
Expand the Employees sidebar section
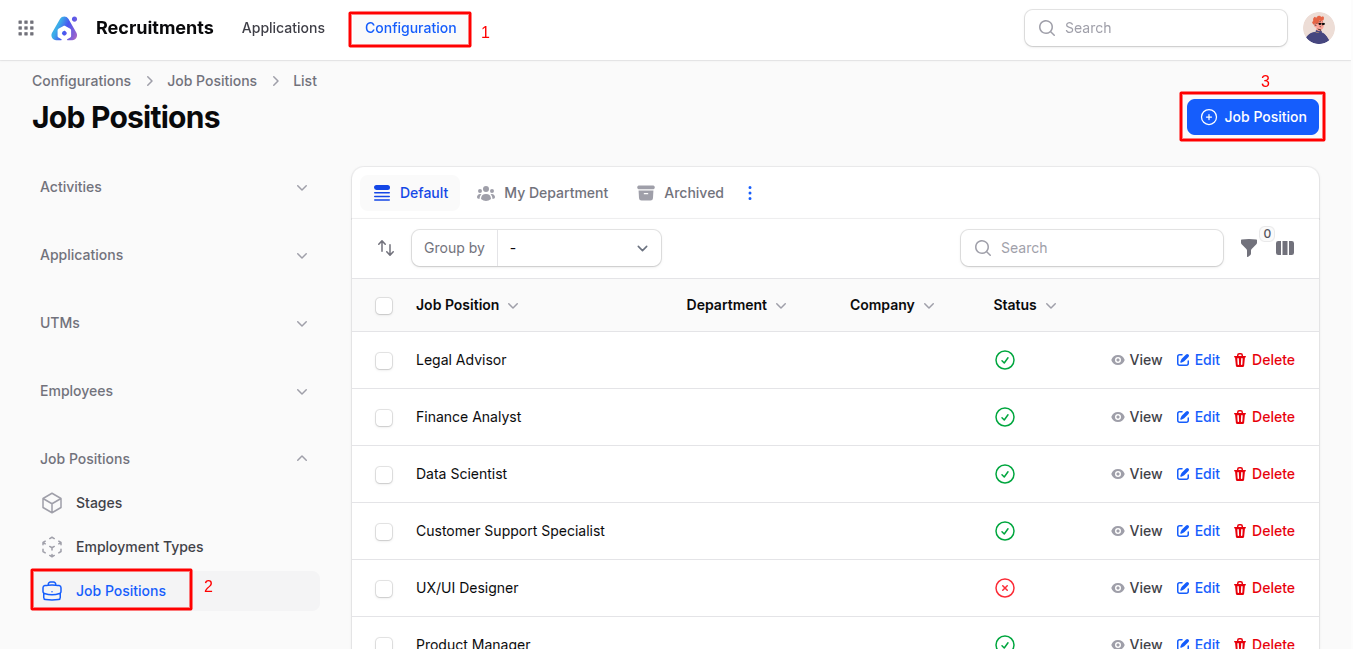click(x=302, y=391)
